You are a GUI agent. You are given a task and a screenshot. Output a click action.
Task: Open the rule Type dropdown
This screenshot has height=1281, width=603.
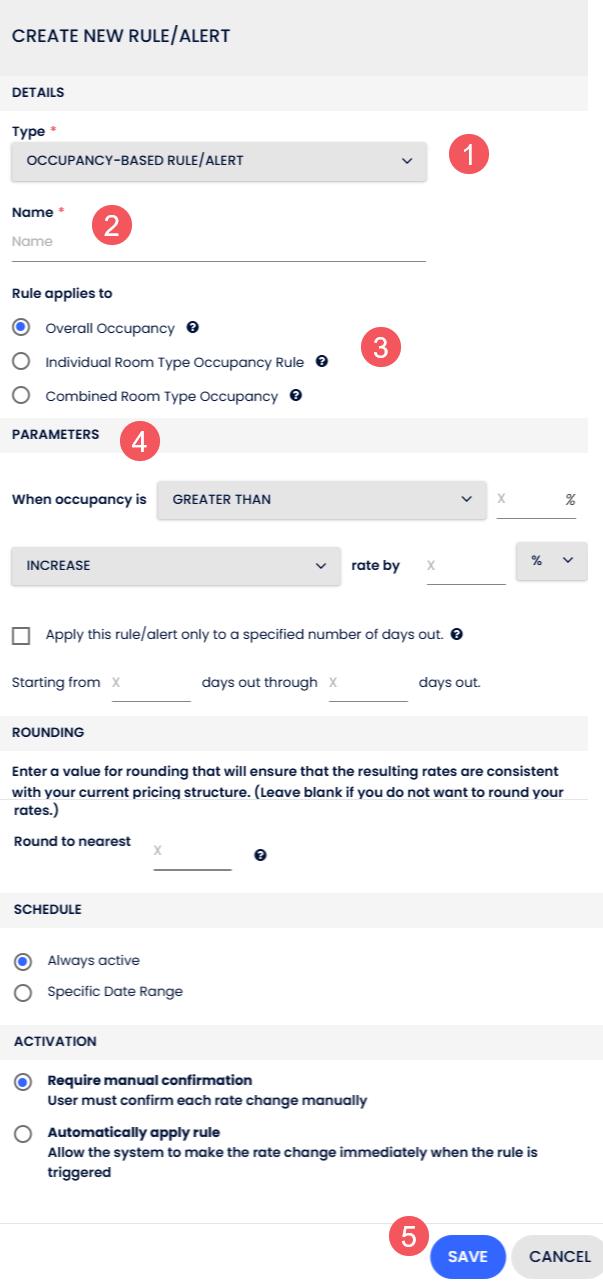[x=219, y=161]
